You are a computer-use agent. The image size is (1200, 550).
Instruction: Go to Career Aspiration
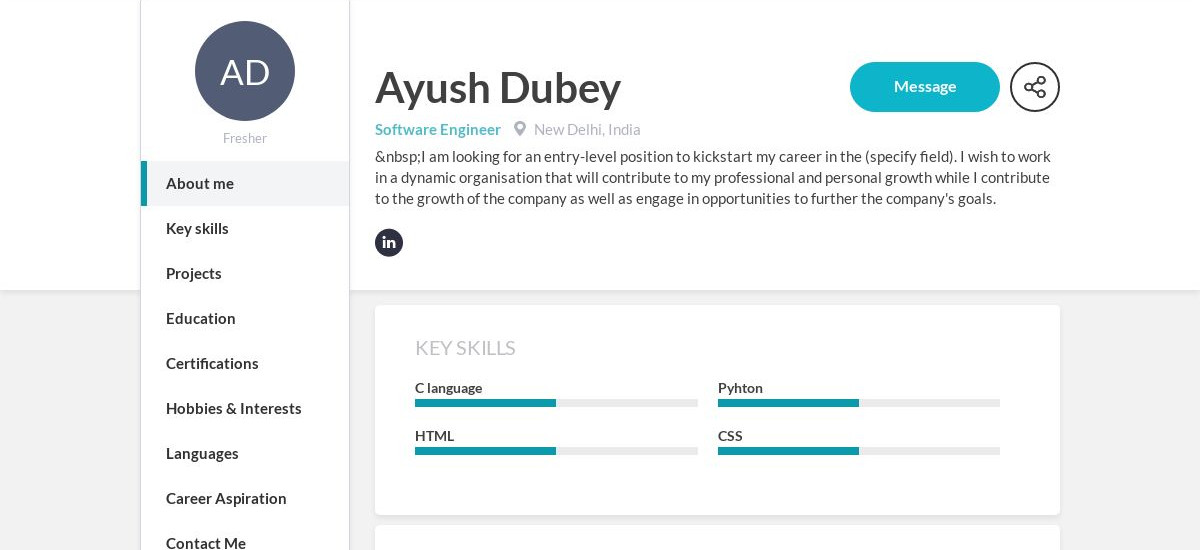pyautogui.click(x=245, y=499)
